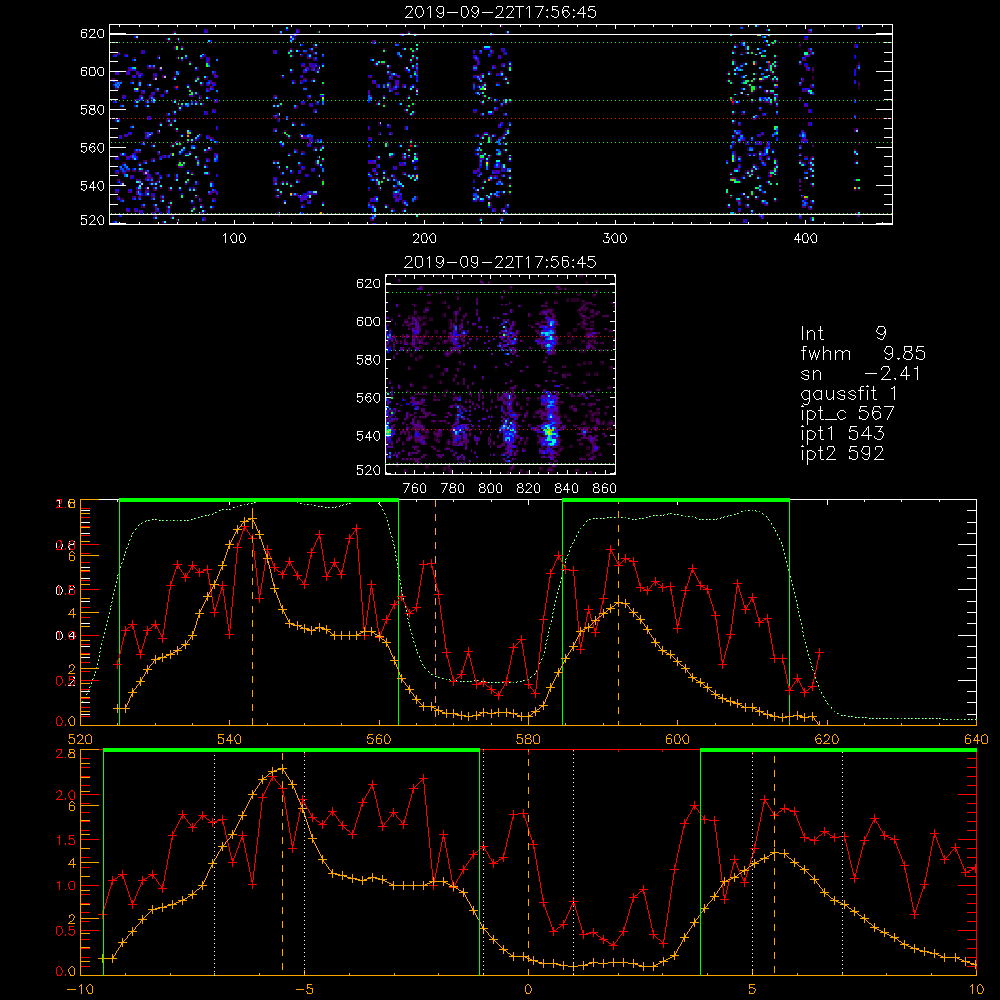
Task: Click the '760' x-axis label of middle image
Action: (x=415, y=489)
